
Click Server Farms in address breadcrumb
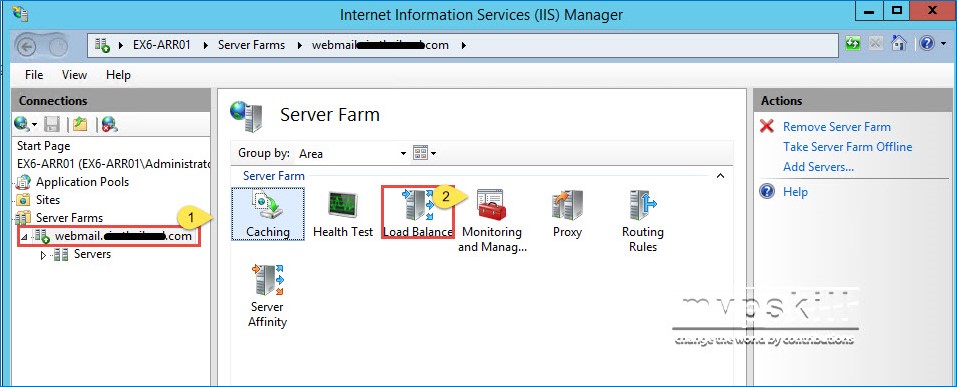click(x=251, y=45)
